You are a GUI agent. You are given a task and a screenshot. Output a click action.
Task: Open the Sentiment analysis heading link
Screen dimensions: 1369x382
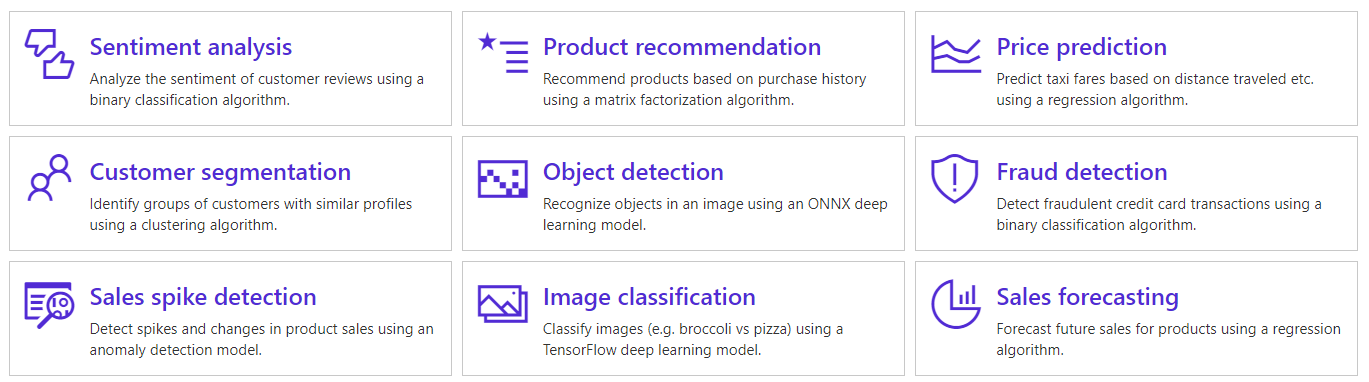(191, 47)
